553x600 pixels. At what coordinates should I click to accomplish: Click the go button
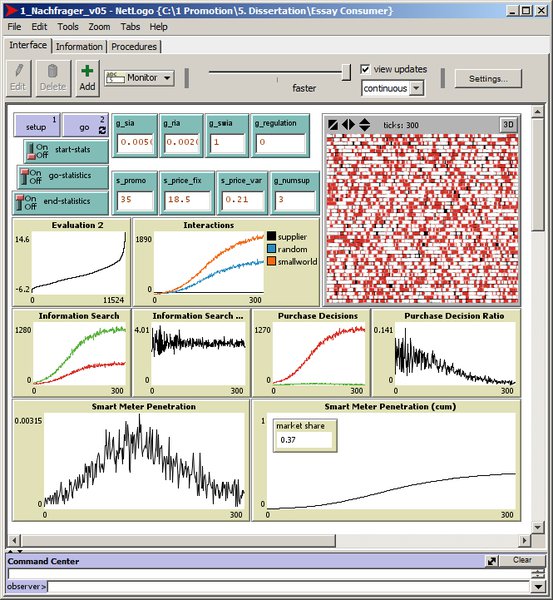tap(85, 125)
